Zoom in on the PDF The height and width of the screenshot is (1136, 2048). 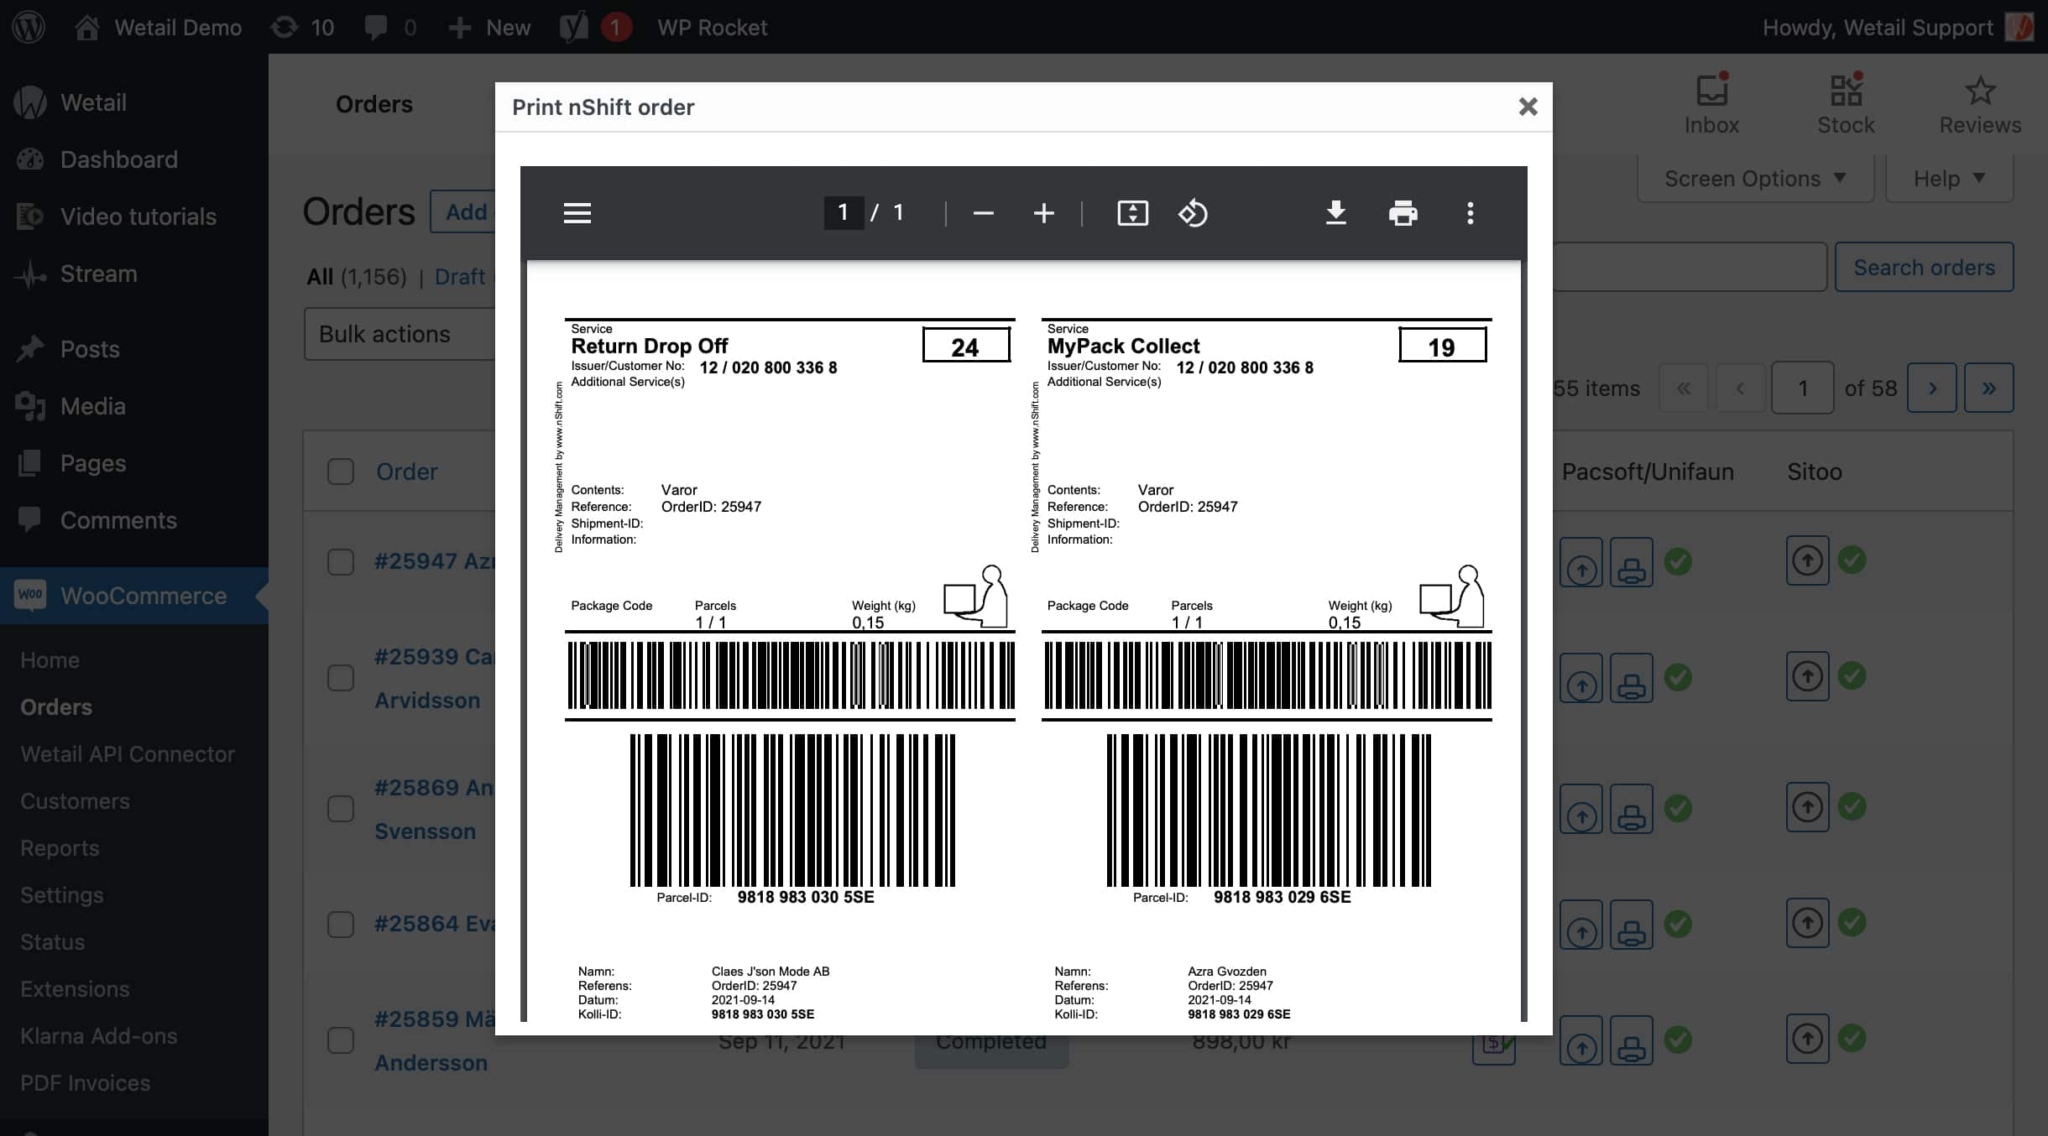[1043, 213]
